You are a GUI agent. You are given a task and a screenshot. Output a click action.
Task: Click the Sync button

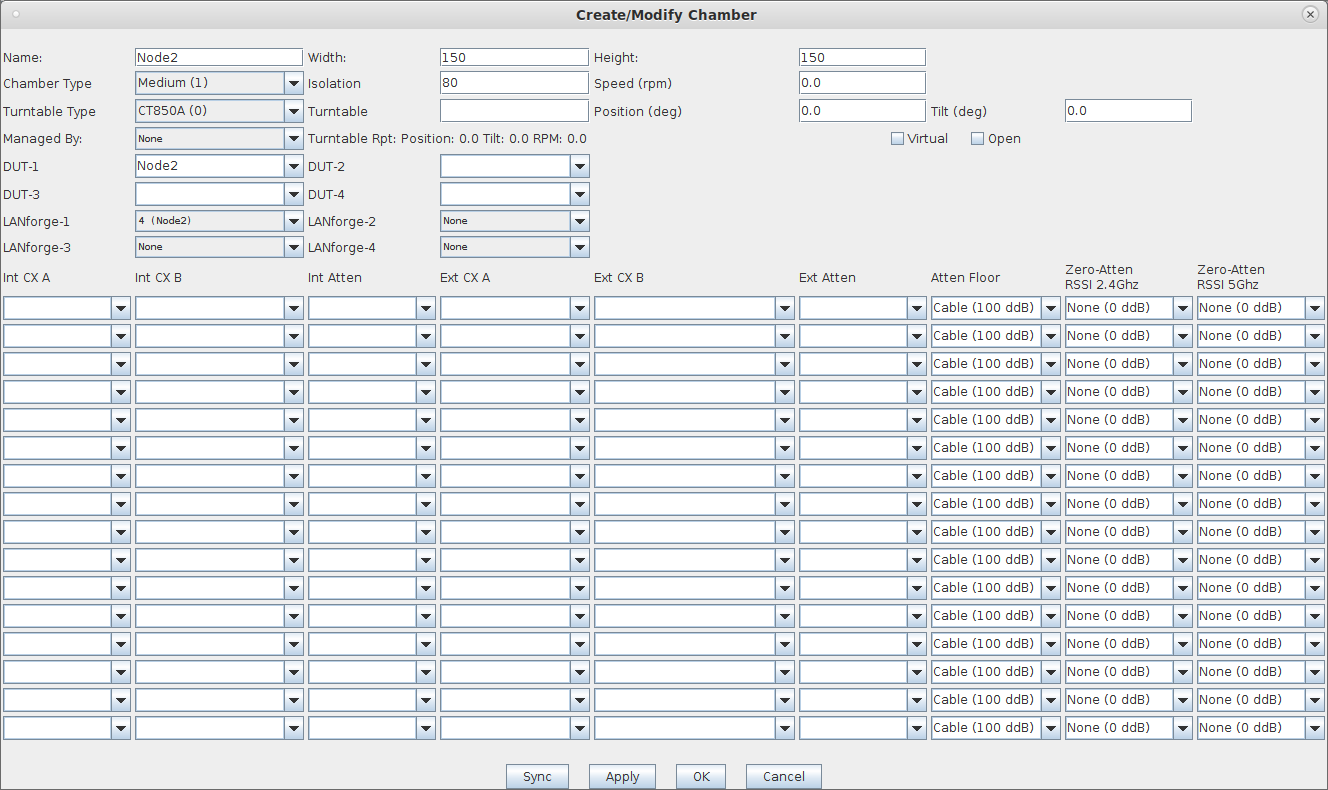tap(537, 776)
